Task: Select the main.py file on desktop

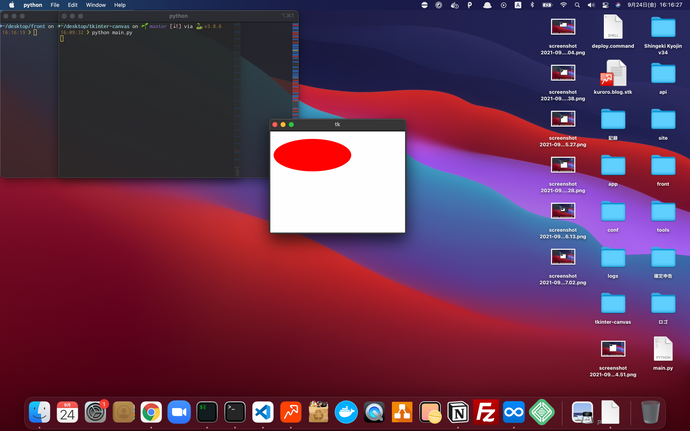Action: [x=662, y=350]
